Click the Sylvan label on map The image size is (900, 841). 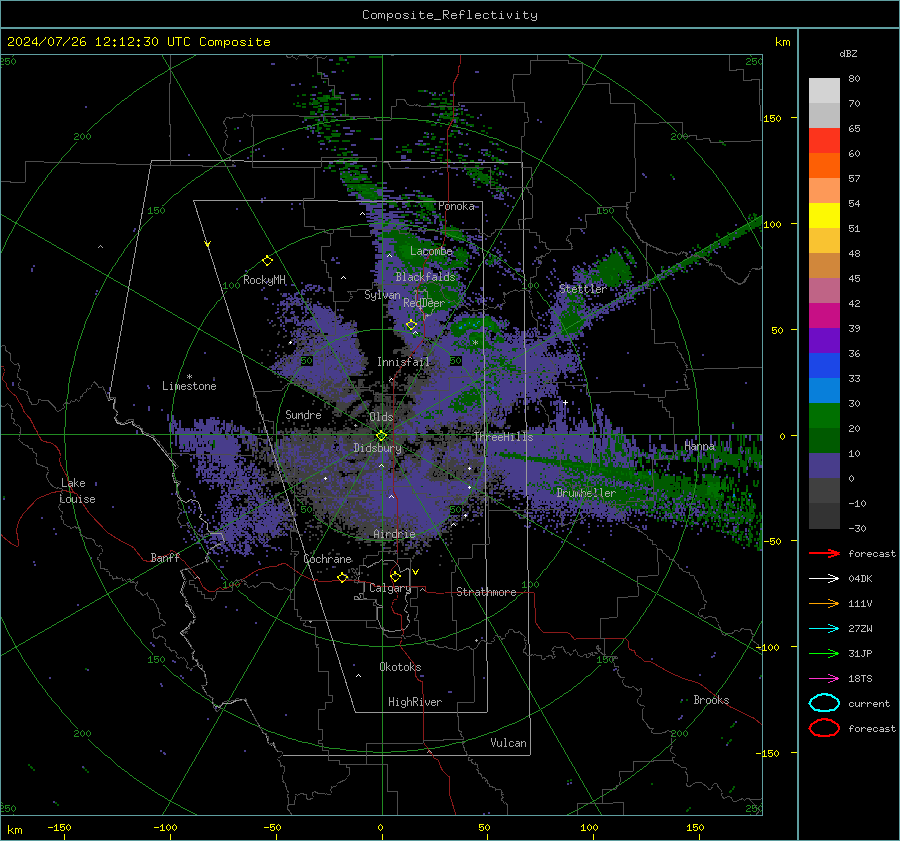pos(382,295)
